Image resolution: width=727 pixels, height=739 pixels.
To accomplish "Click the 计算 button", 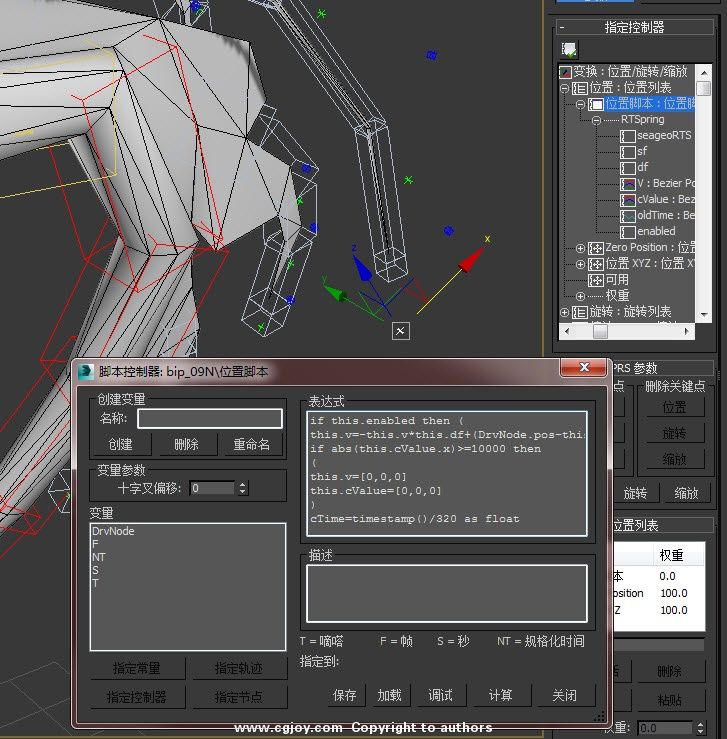I will tap(501, 695).
